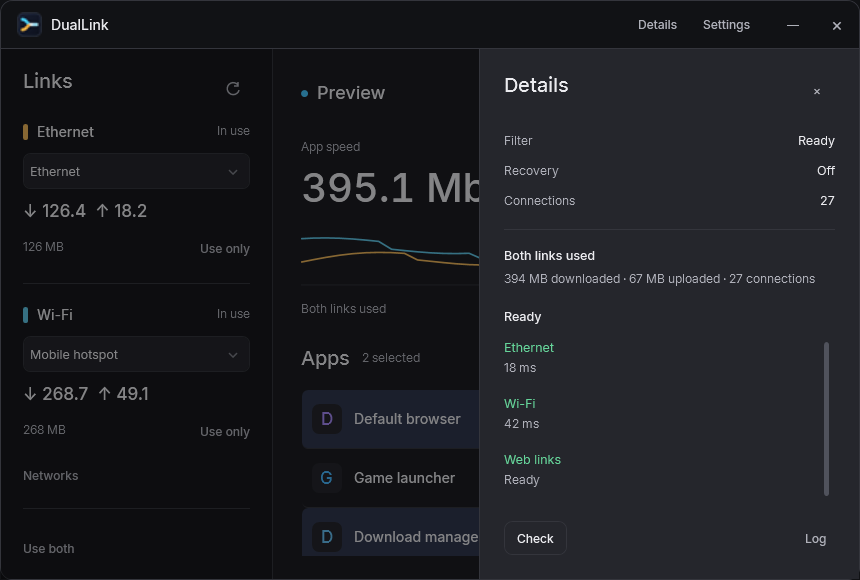The height and width of the screenshot is (580, 860).
Task: Click the Use both label
Action: 49,549
